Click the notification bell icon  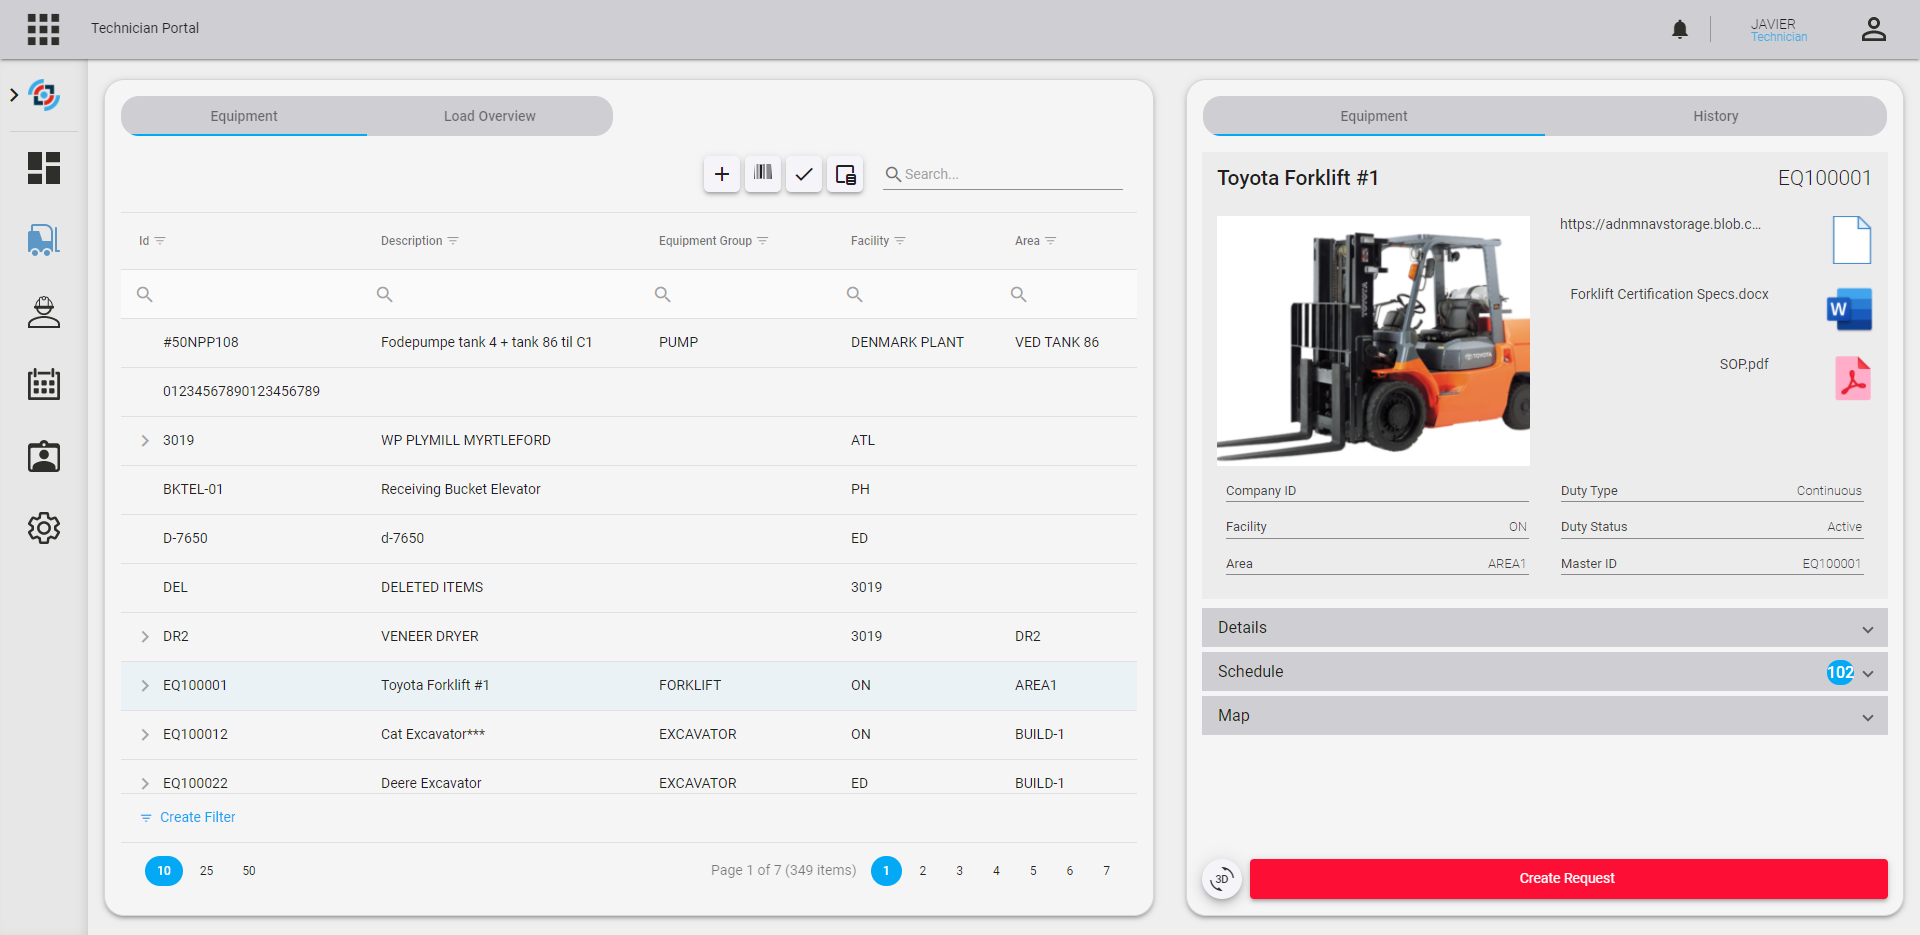pos(1680,30)
